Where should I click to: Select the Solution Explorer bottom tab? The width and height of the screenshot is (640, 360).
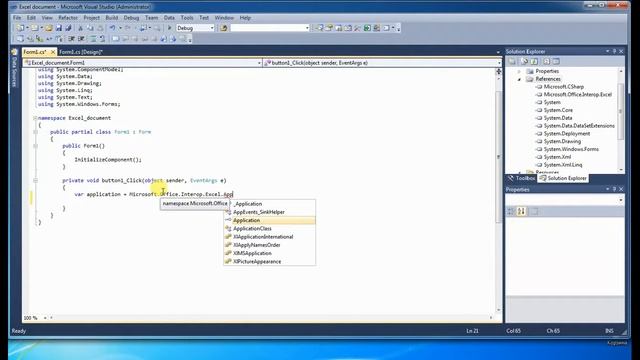[563, 178]
